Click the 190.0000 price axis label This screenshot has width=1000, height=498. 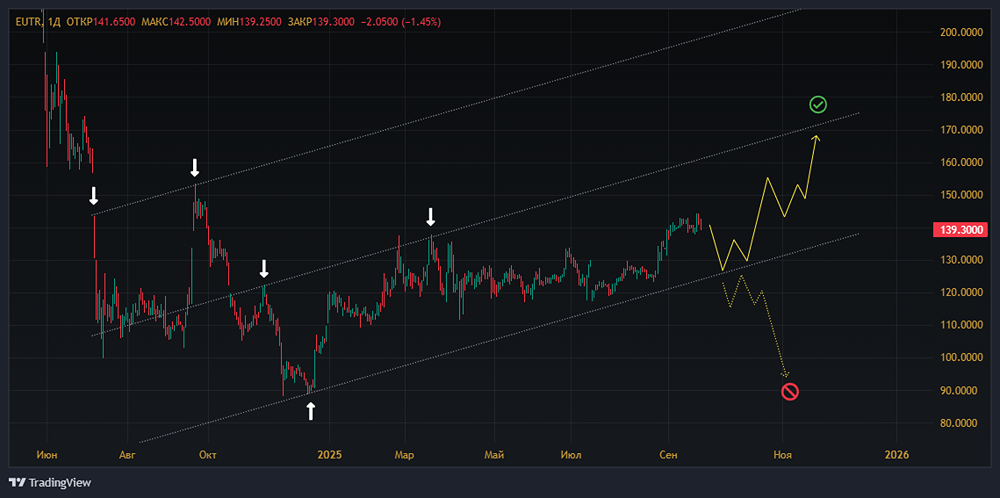[960, 64]
